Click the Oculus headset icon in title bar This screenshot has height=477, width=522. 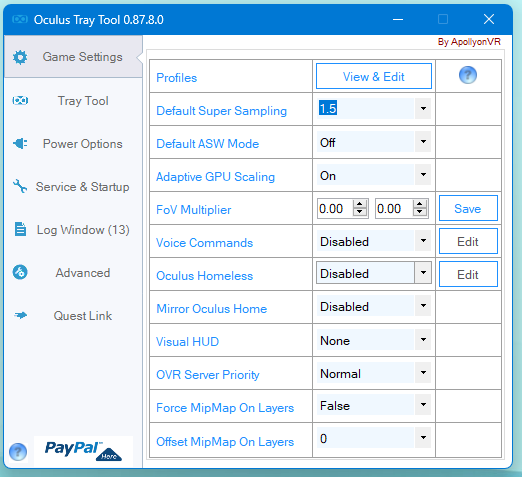[20, 19]
